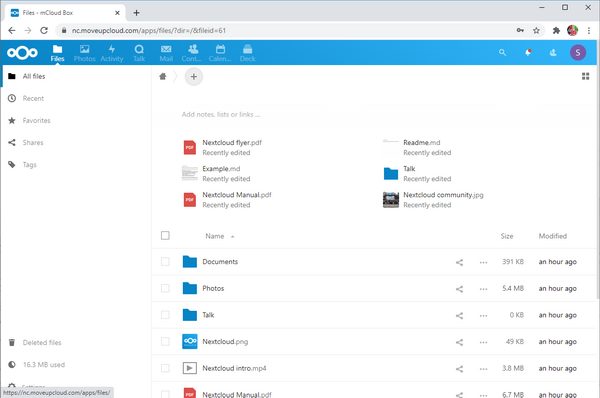The image size is (600, 398).
Task: Share Nextcloud.png
Action: click(x=459, y=342)
